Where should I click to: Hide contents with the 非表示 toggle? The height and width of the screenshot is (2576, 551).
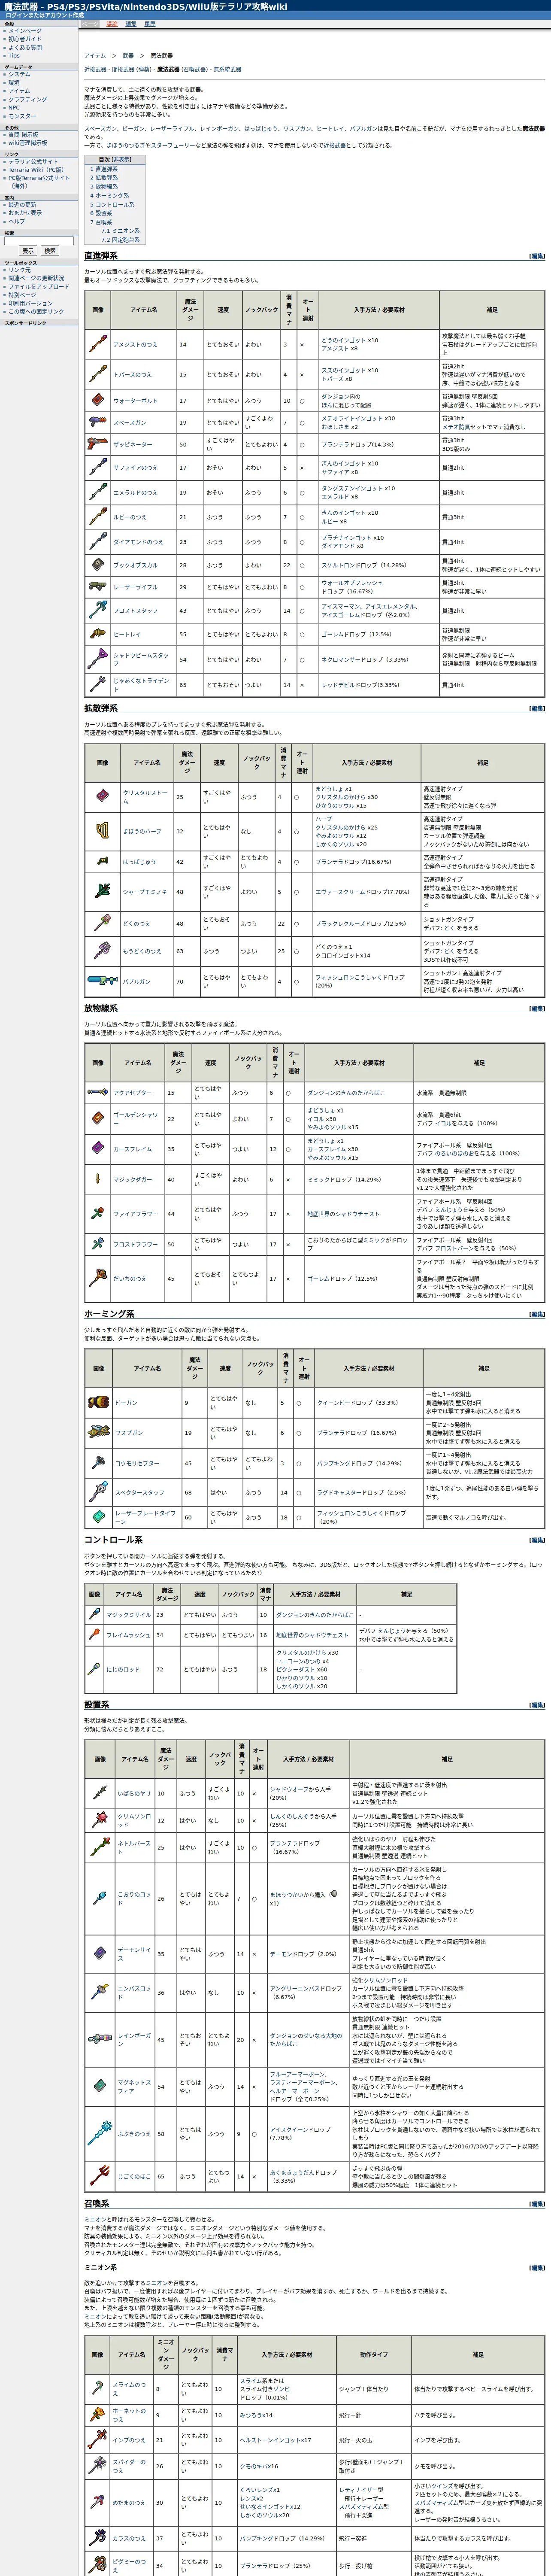click(x=121, y=159)
